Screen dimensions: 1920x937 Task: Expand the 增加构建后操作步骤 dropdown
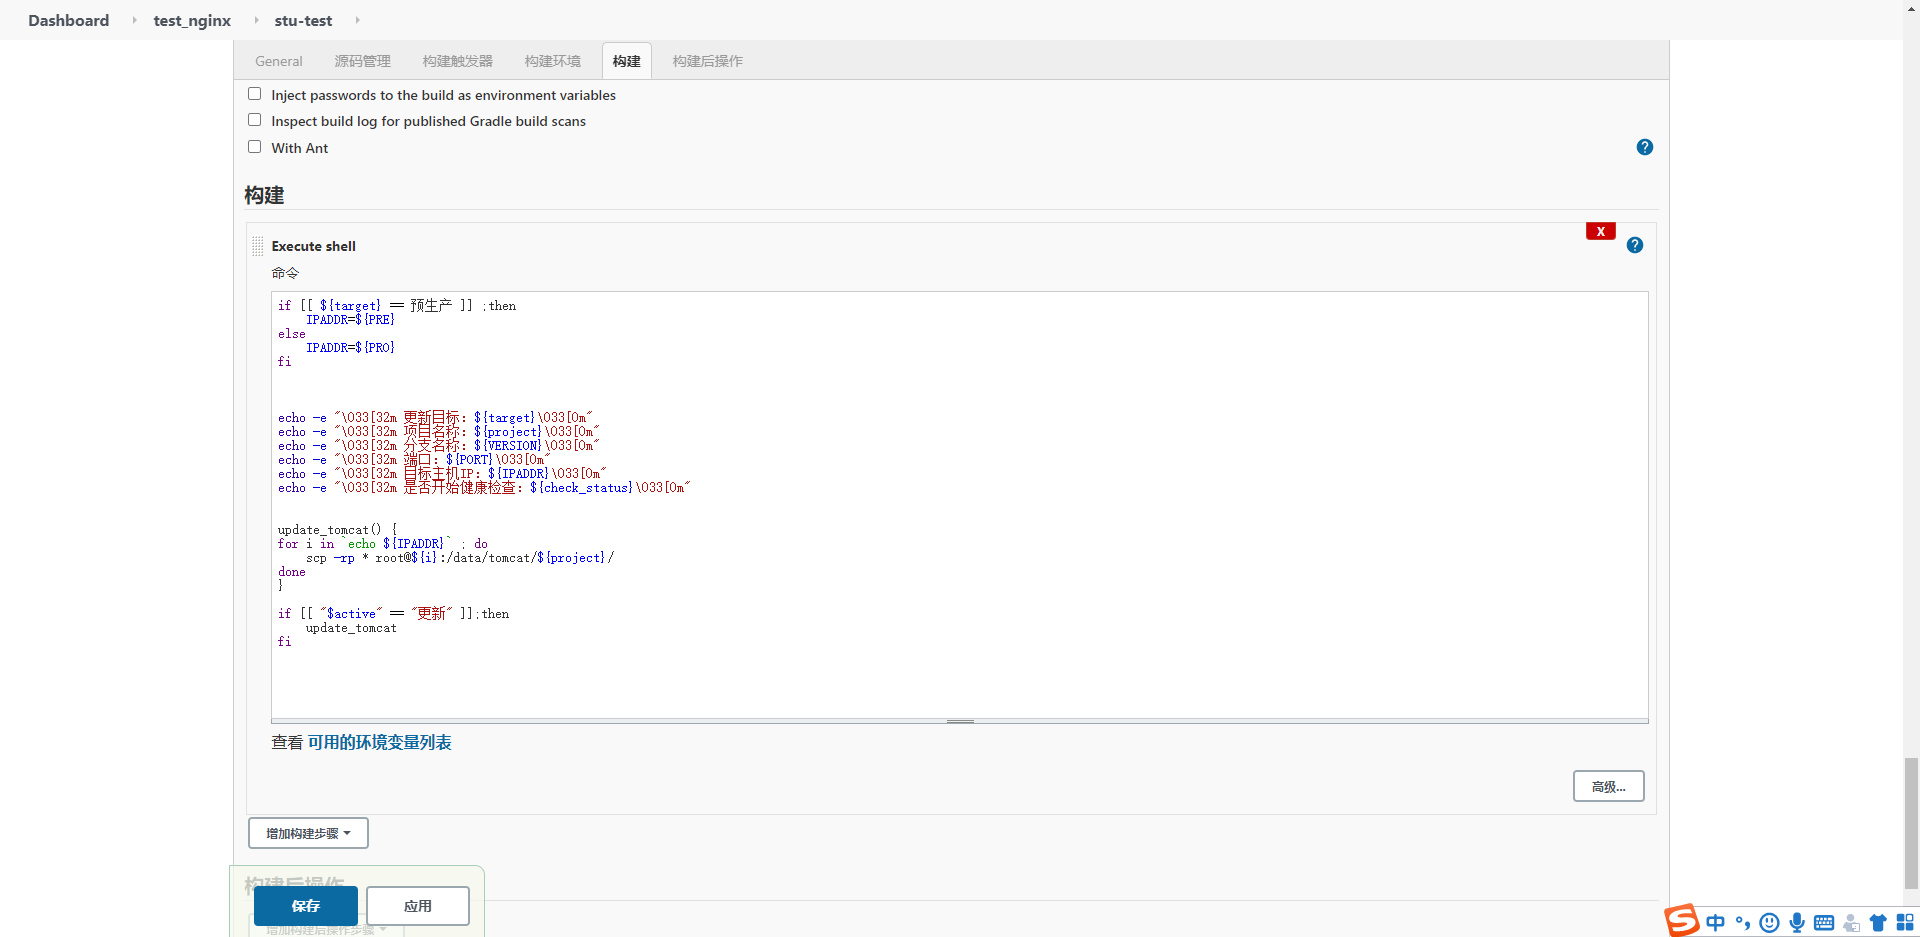[322, 929]
